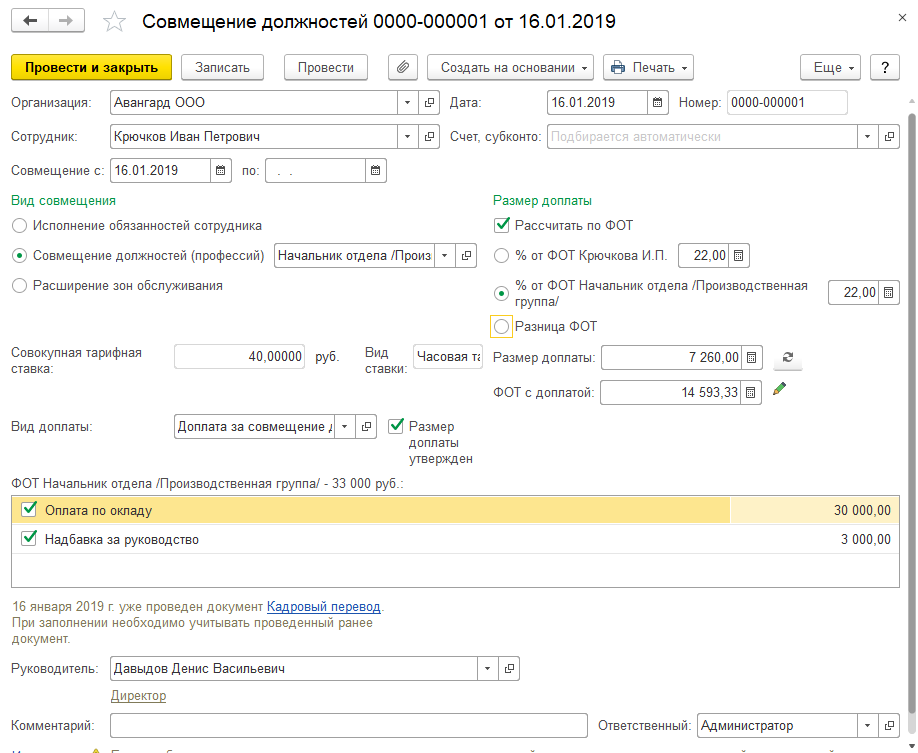Click the paperclip attachments icon

pyautogui.click(x=402, y=67)
